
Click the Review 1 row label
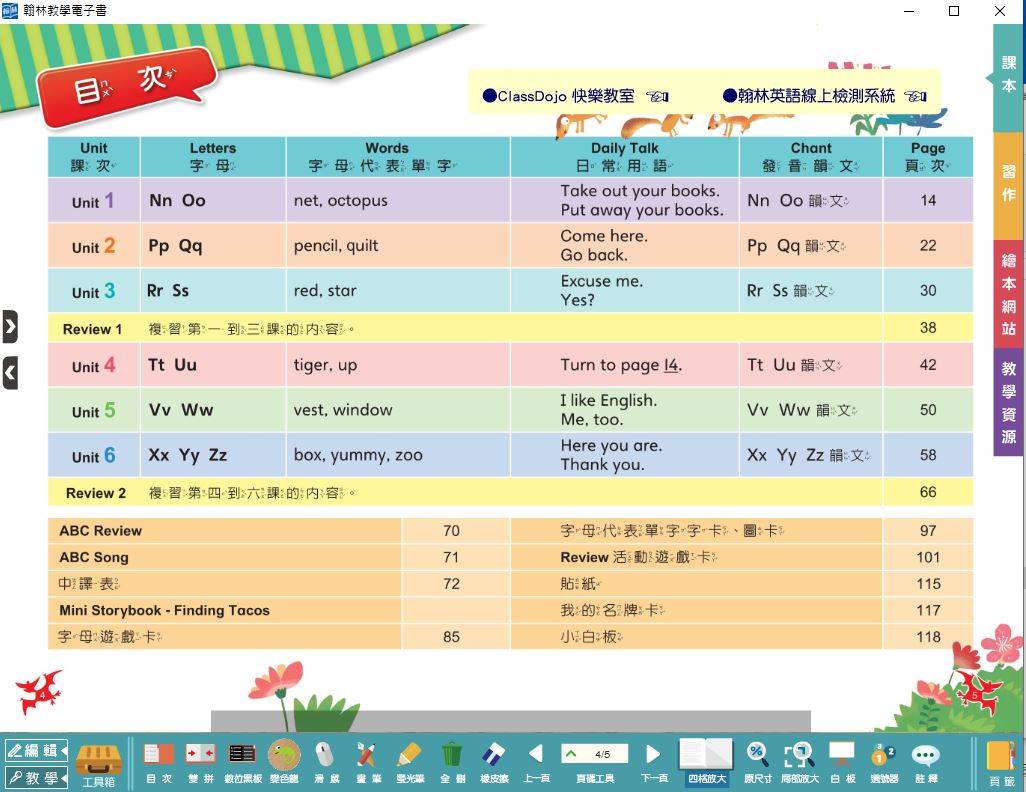pos(92,329)
